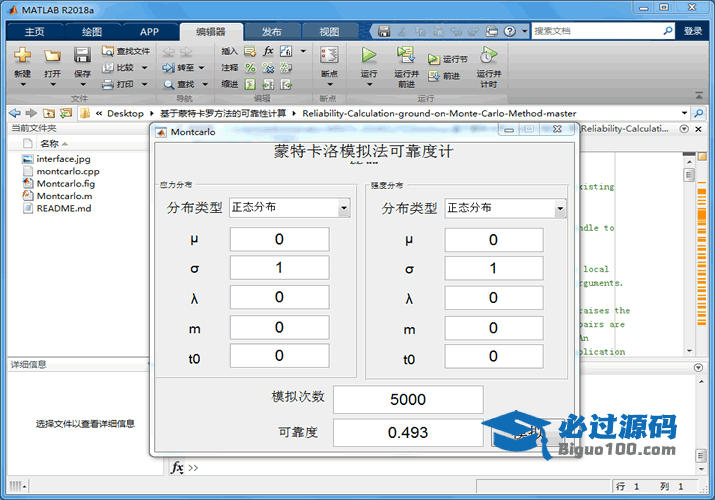Click the percent comment icon
Screen dimensions: 715x500
point(250,68)
